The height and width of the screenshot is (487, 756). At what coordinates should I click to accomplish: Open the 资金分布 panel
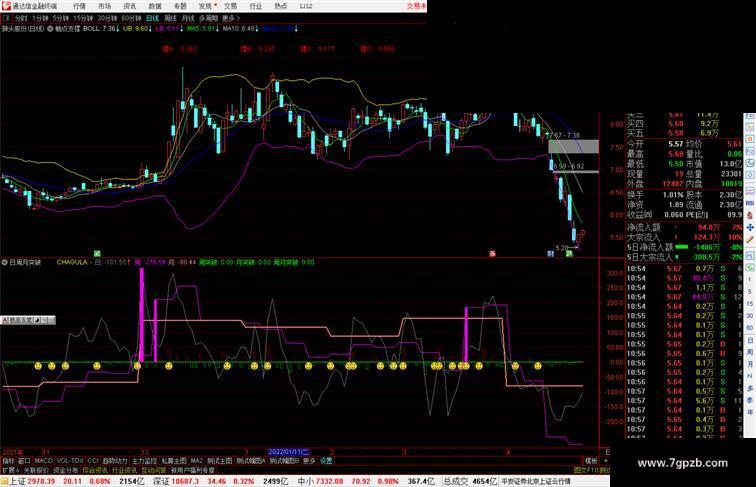tap(66, 470)
